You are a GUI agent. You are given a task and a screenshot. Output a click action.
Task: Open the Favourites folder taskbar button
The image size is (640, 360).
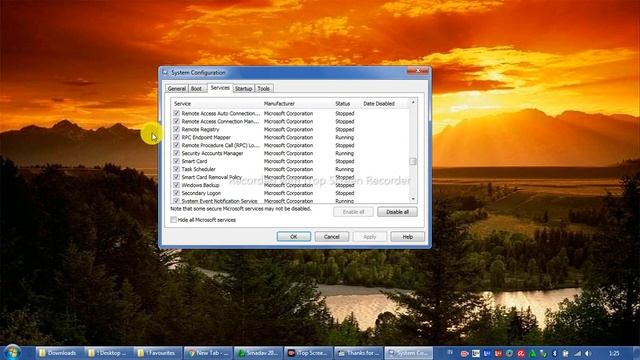157,353
